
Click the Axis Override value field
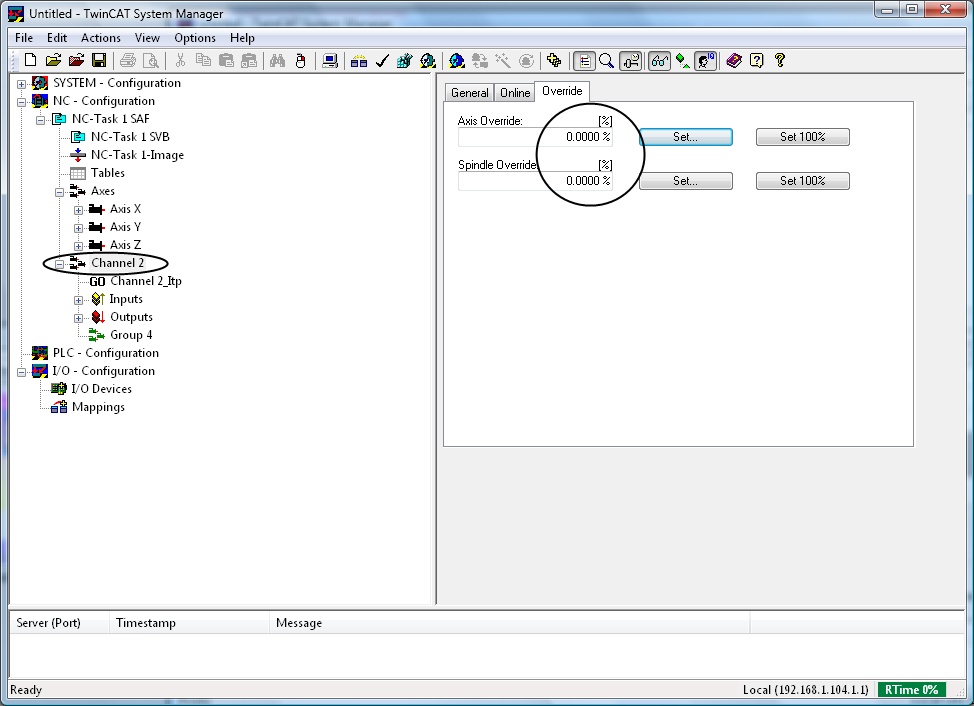[x=535, y=137]
